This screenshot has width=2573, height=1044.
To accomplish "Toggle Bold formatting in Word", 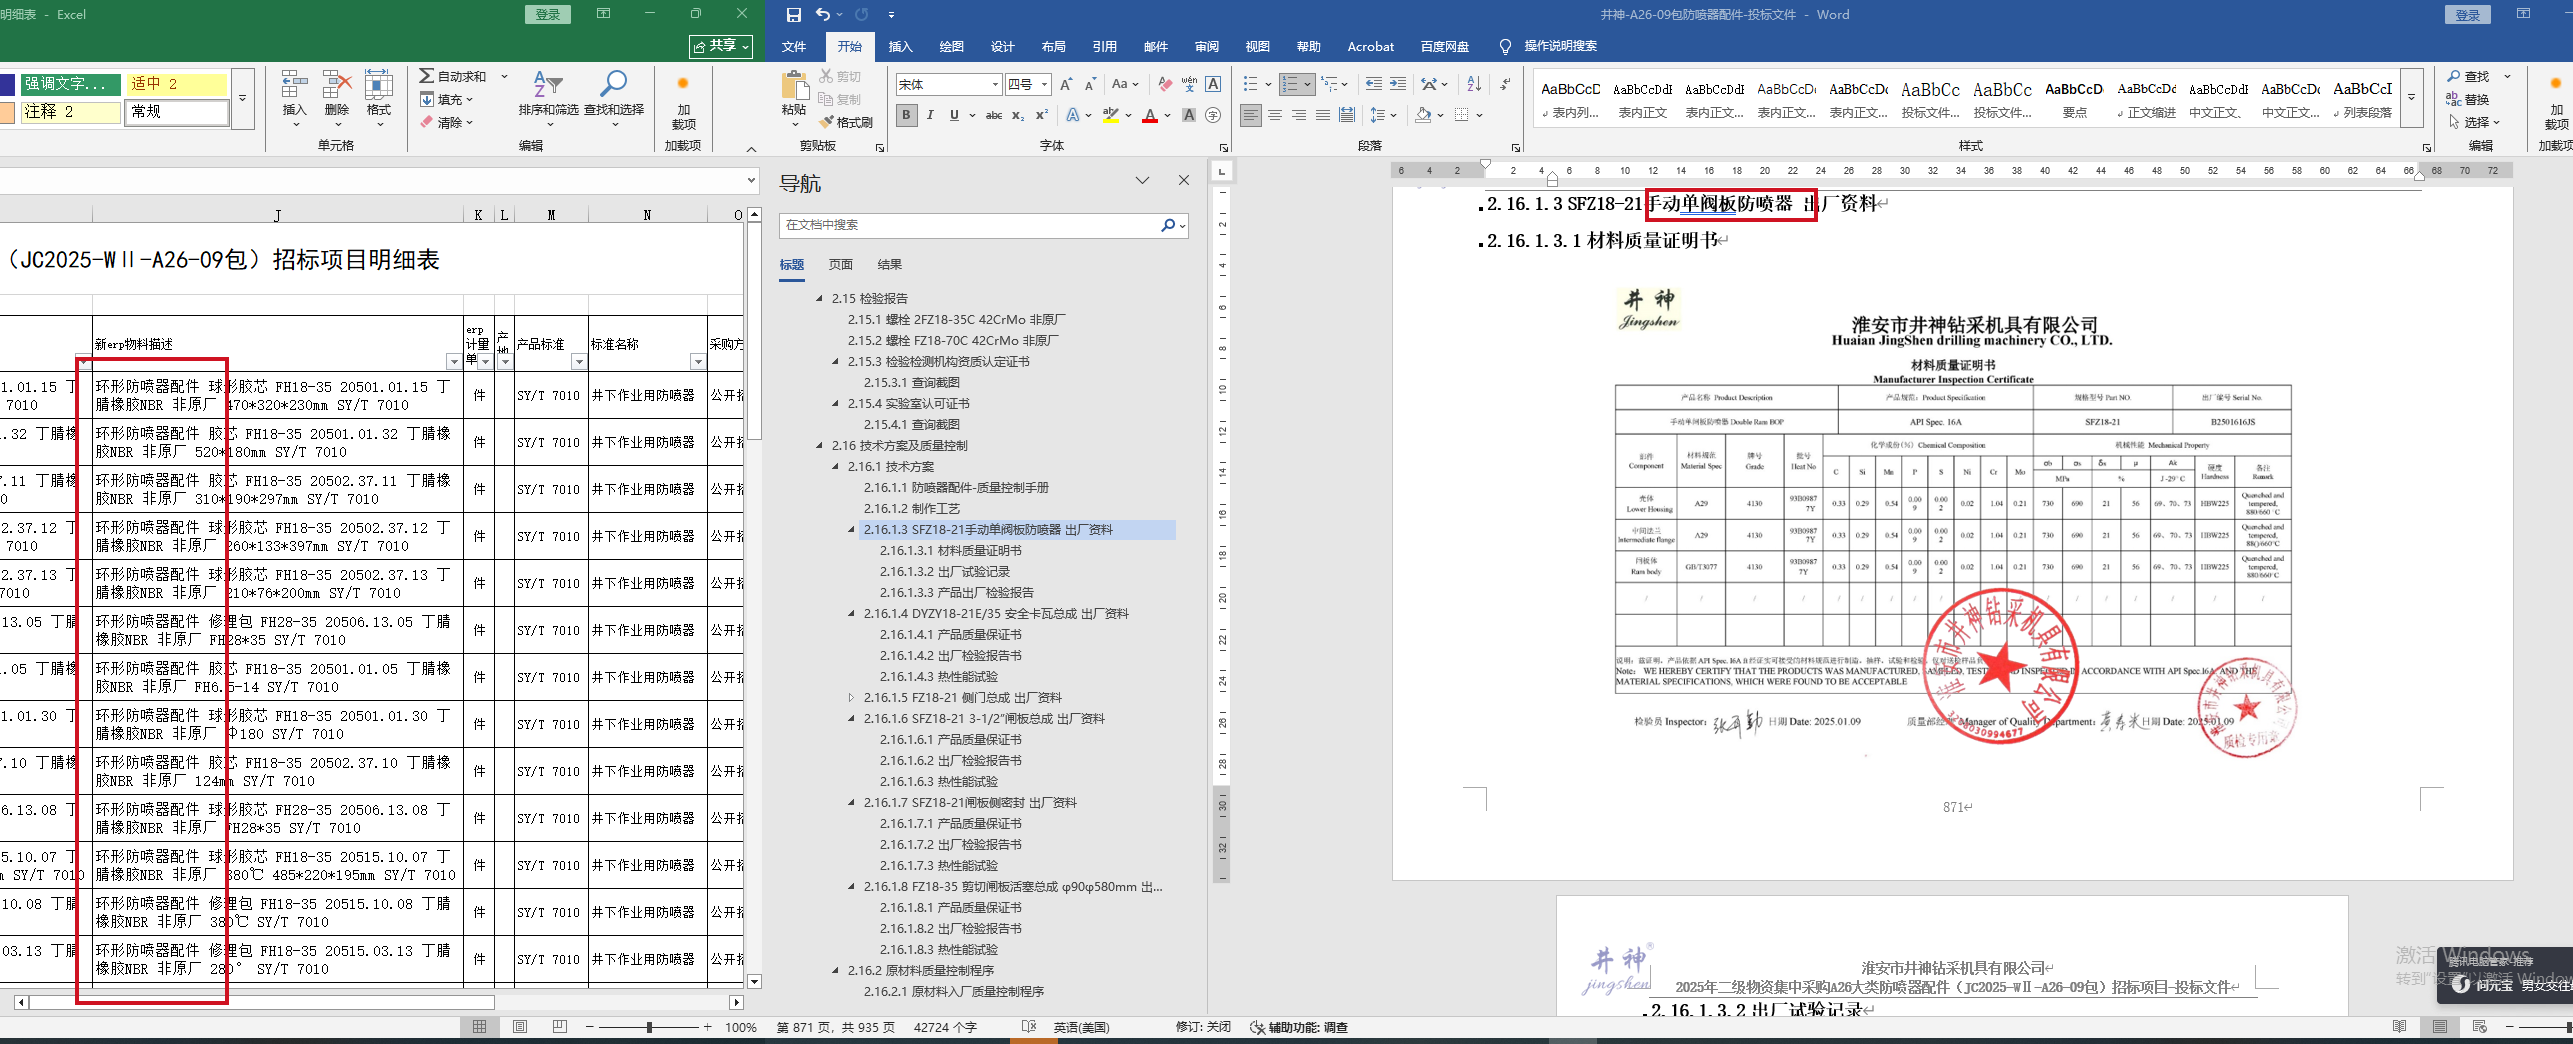I will tap(906, 116).
